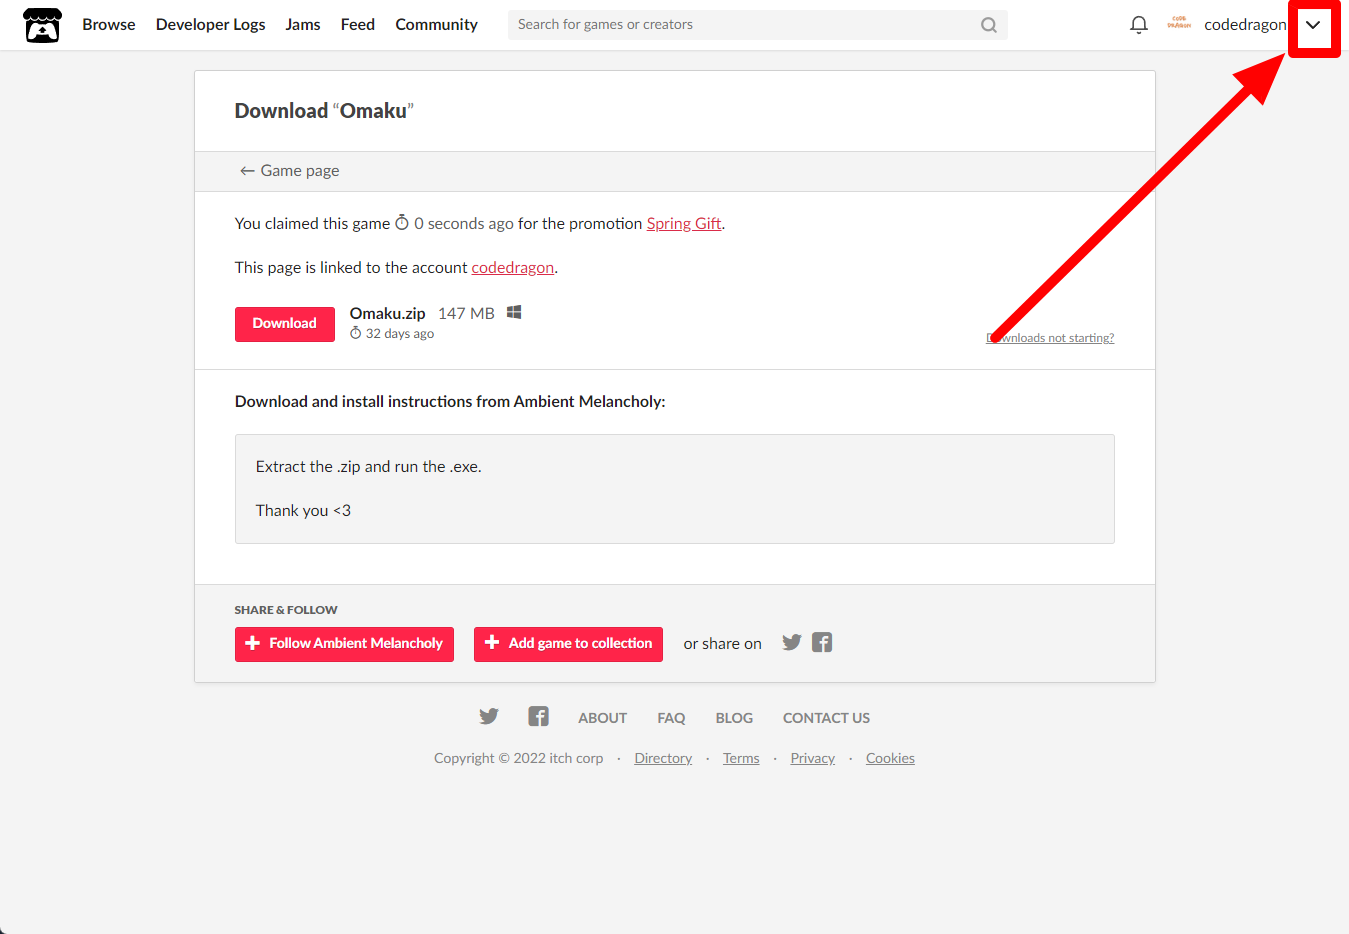Open footer Facebook icon
The height and width of the screenshot is (934, 1349).
[x=538, y=716]
